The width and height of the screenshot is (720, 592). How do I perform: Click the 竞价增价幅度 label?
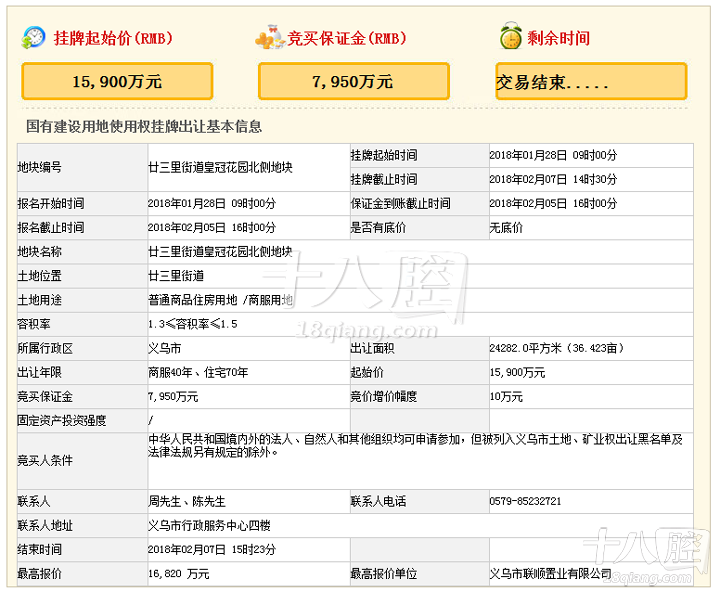pos(384,397)
